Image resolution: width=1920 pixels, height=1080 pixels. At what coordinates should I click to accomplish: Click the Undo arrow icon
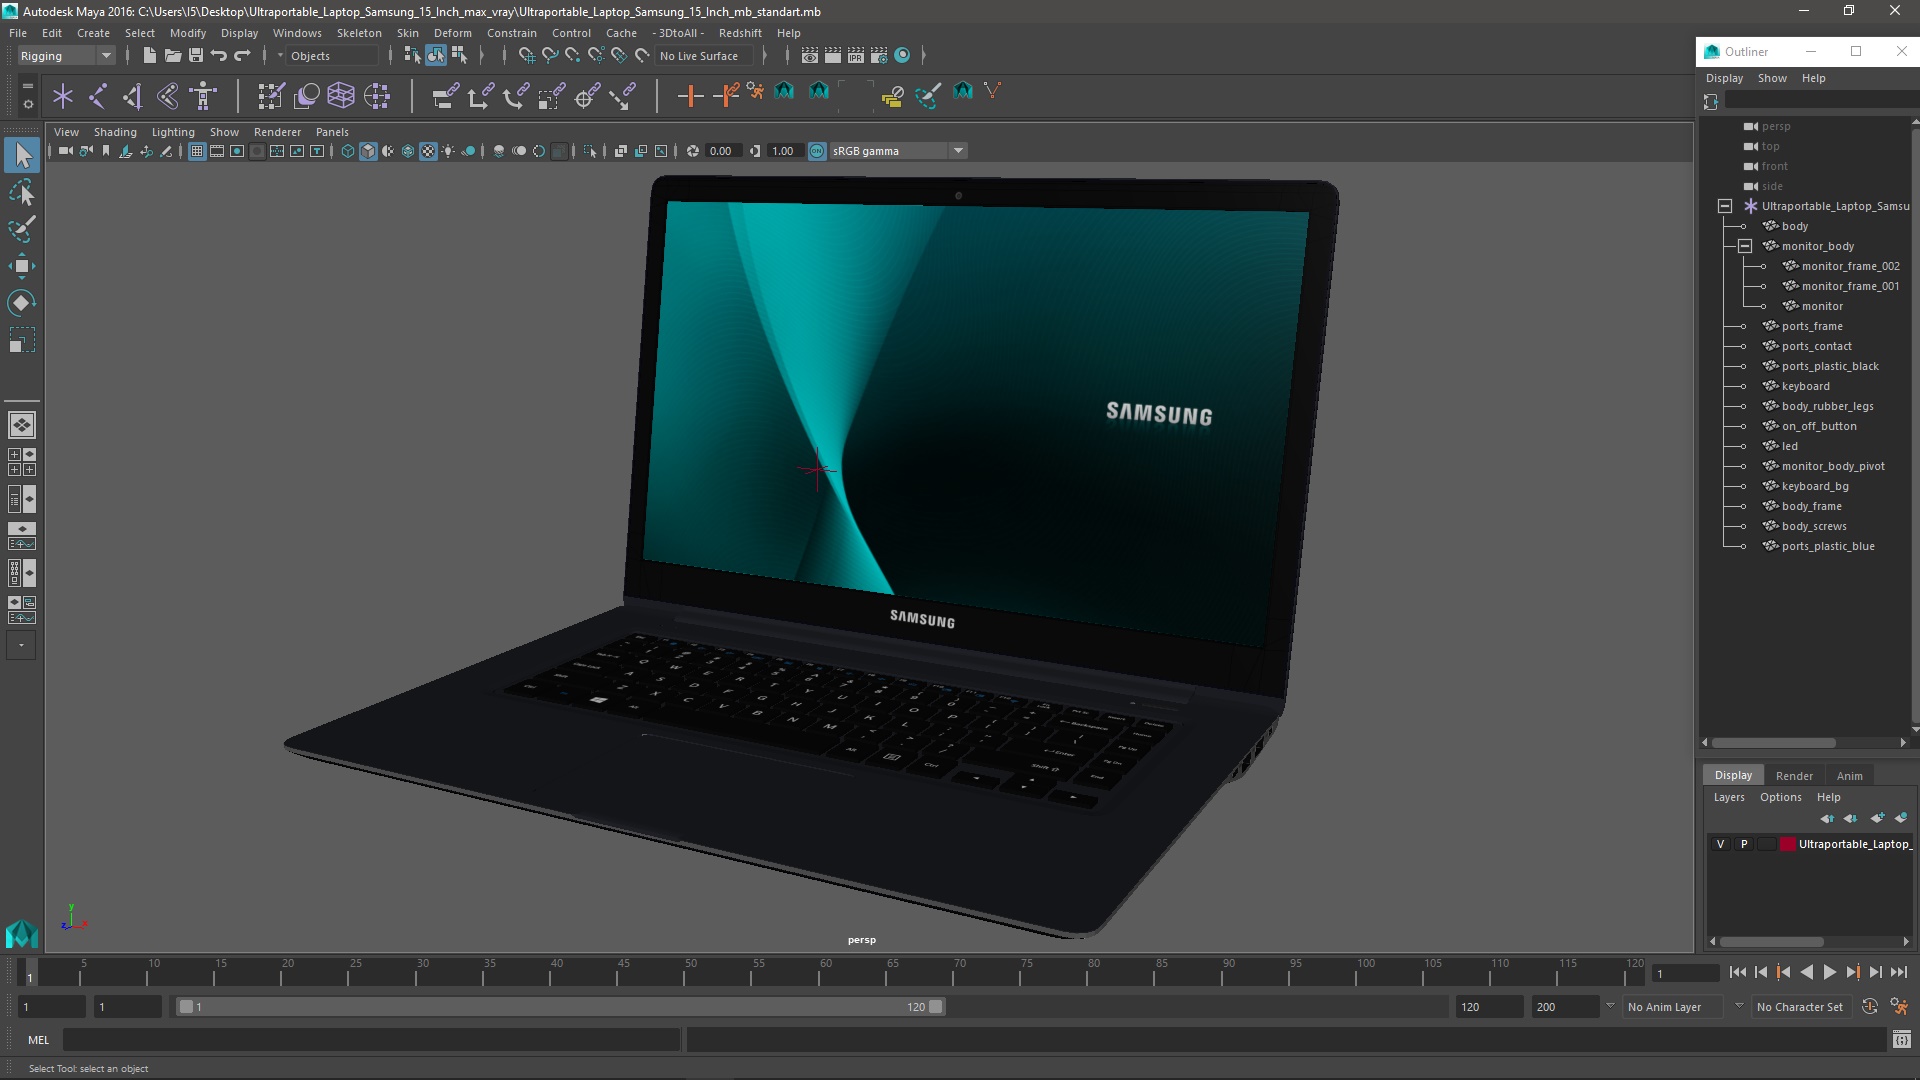click(219, 55)
